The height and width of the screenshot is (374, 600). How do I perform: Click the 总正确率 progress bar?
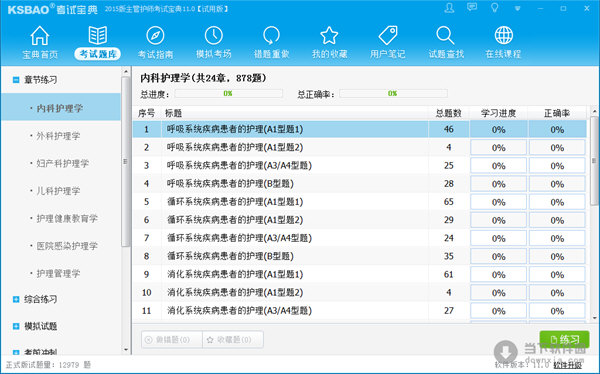(393, 93)
